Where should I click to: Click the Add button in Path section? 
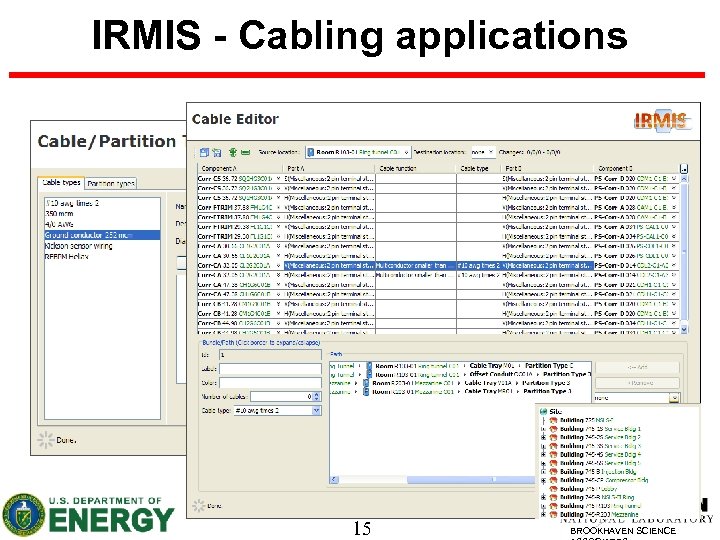coord(637,367)
